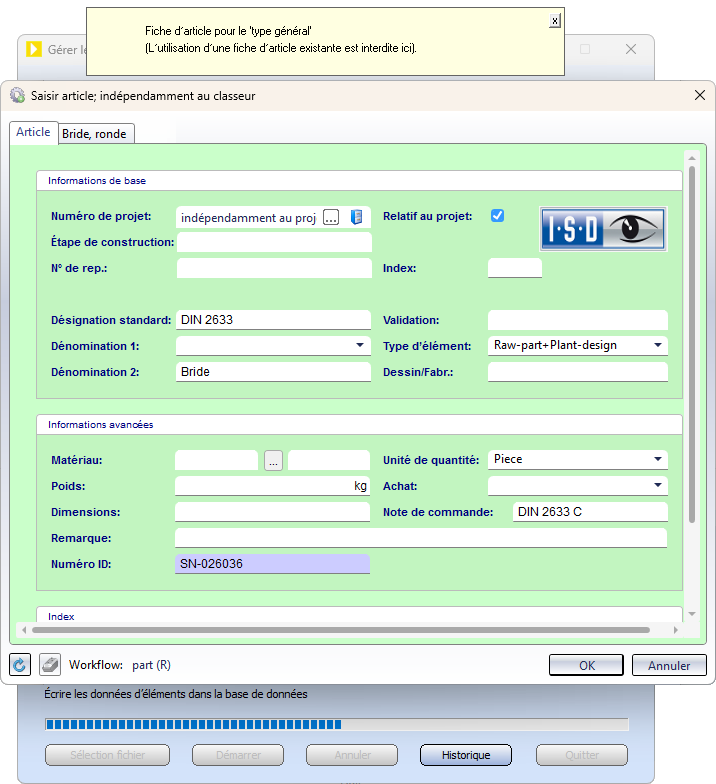Switch to the Article tab
The width and height of the screenshot is (716, 784).
pyautogui.click(x=34, y=132)
